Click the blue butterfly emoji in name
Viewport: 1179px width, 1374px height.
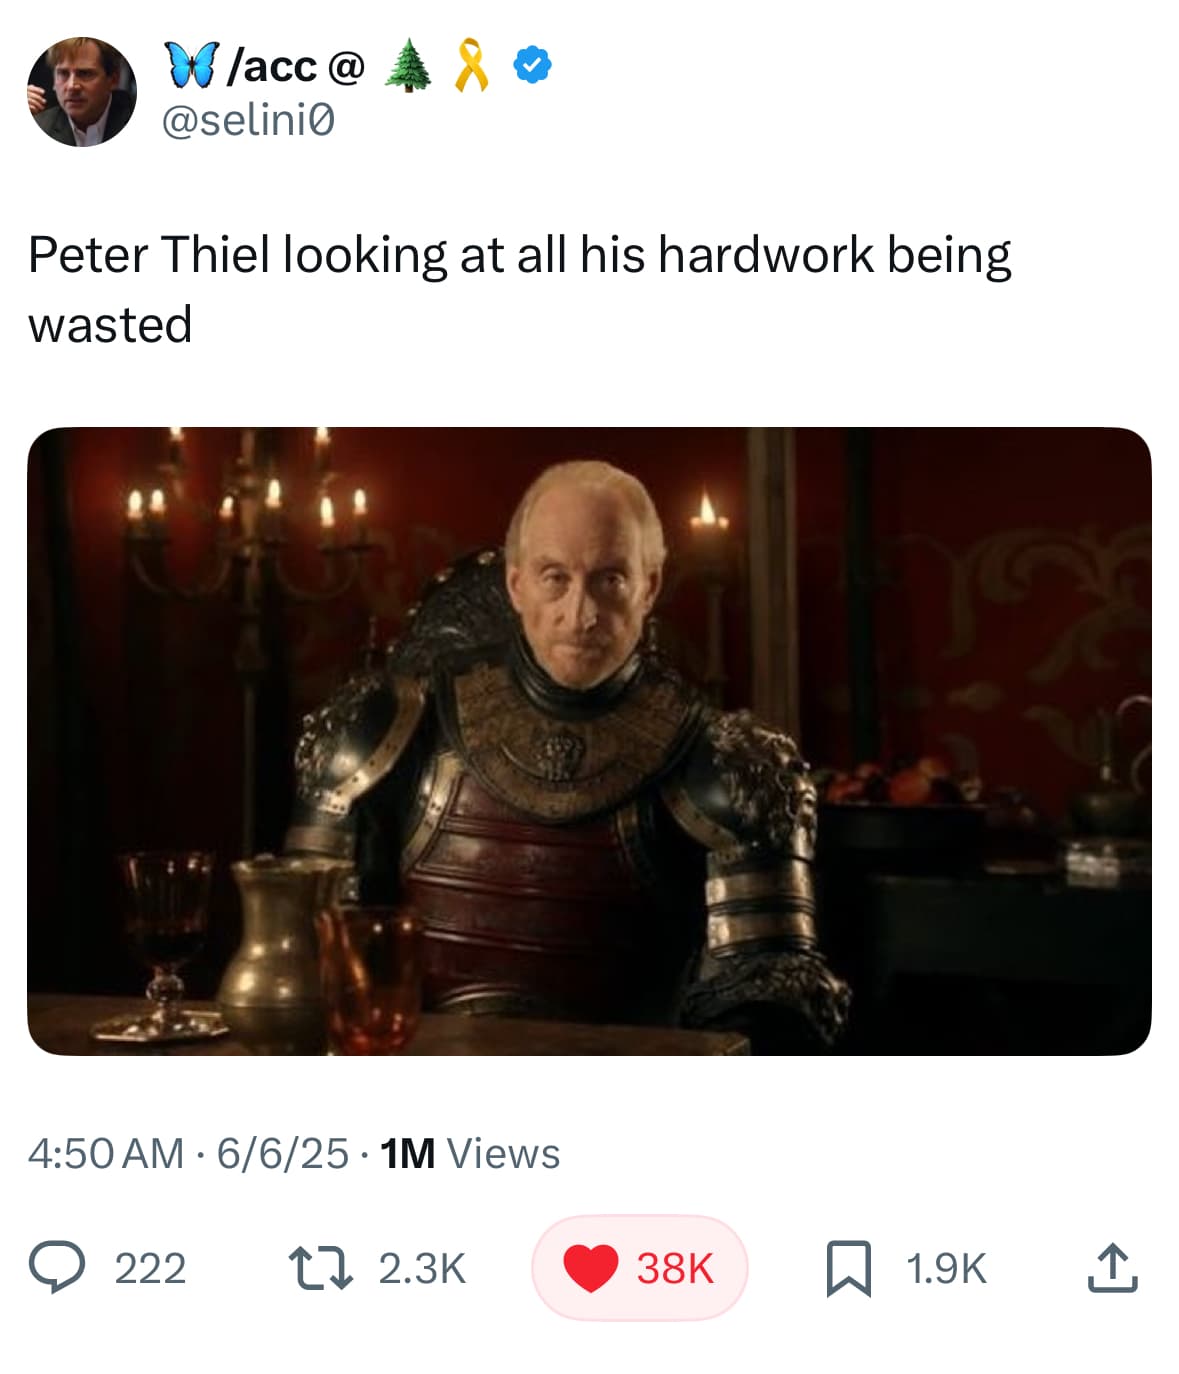coord(190,65)
